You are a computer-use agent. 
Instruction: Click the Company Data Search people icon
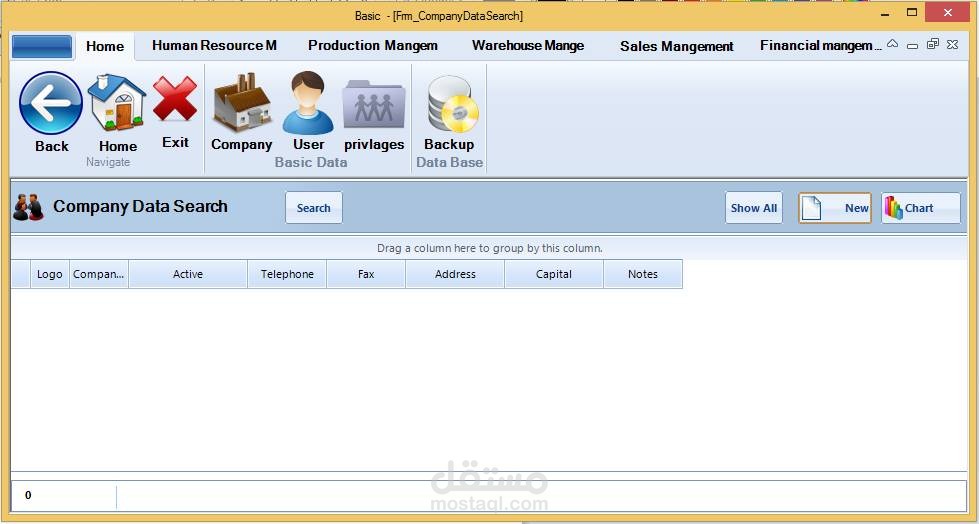pos(29,207)
